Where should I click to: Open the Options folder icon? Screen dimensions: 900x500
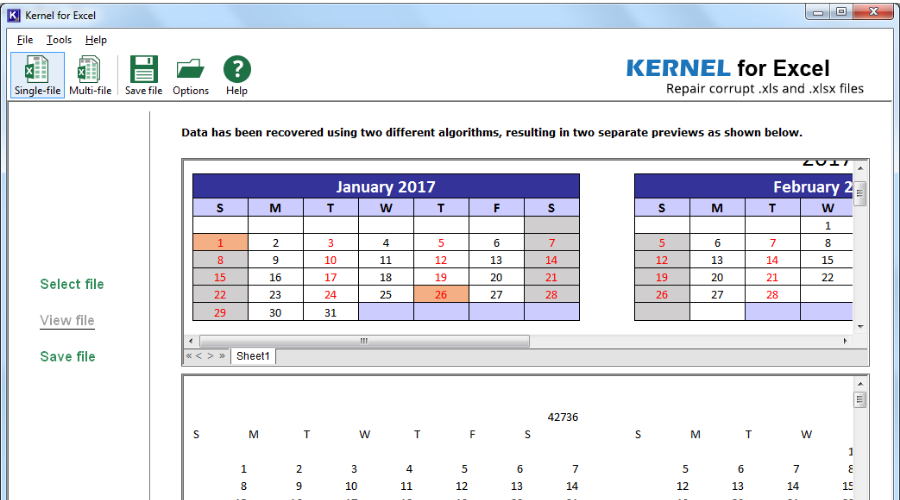(191, 75)
